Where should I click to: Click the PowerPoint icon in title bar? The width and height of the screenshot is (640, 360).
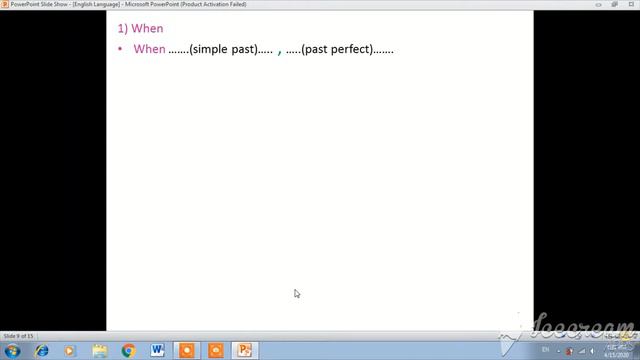point(4,4)
